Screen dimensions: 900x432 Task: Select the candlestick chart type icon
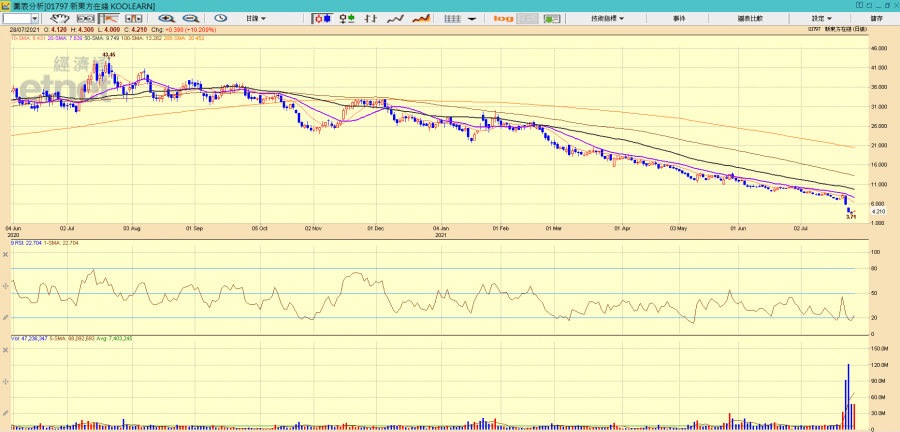tap(322, 18)
